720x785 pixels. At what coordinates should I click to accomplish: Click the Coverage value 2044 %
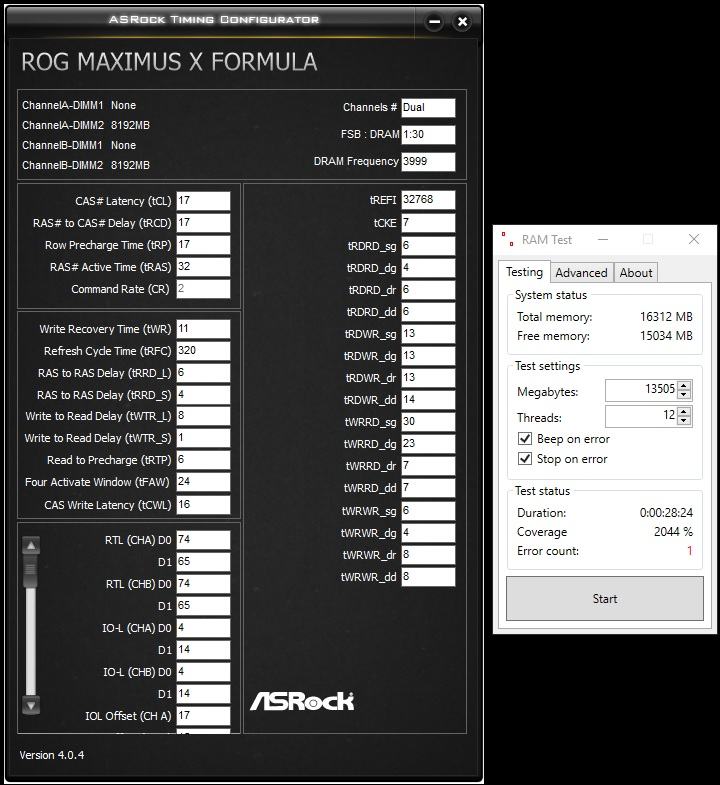pyautogui.click(x=673, y=532)
